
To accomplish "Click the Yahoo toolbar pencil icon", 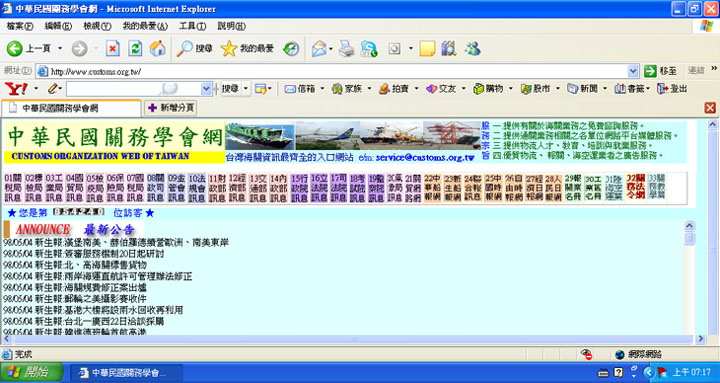I will click(53, 89).
